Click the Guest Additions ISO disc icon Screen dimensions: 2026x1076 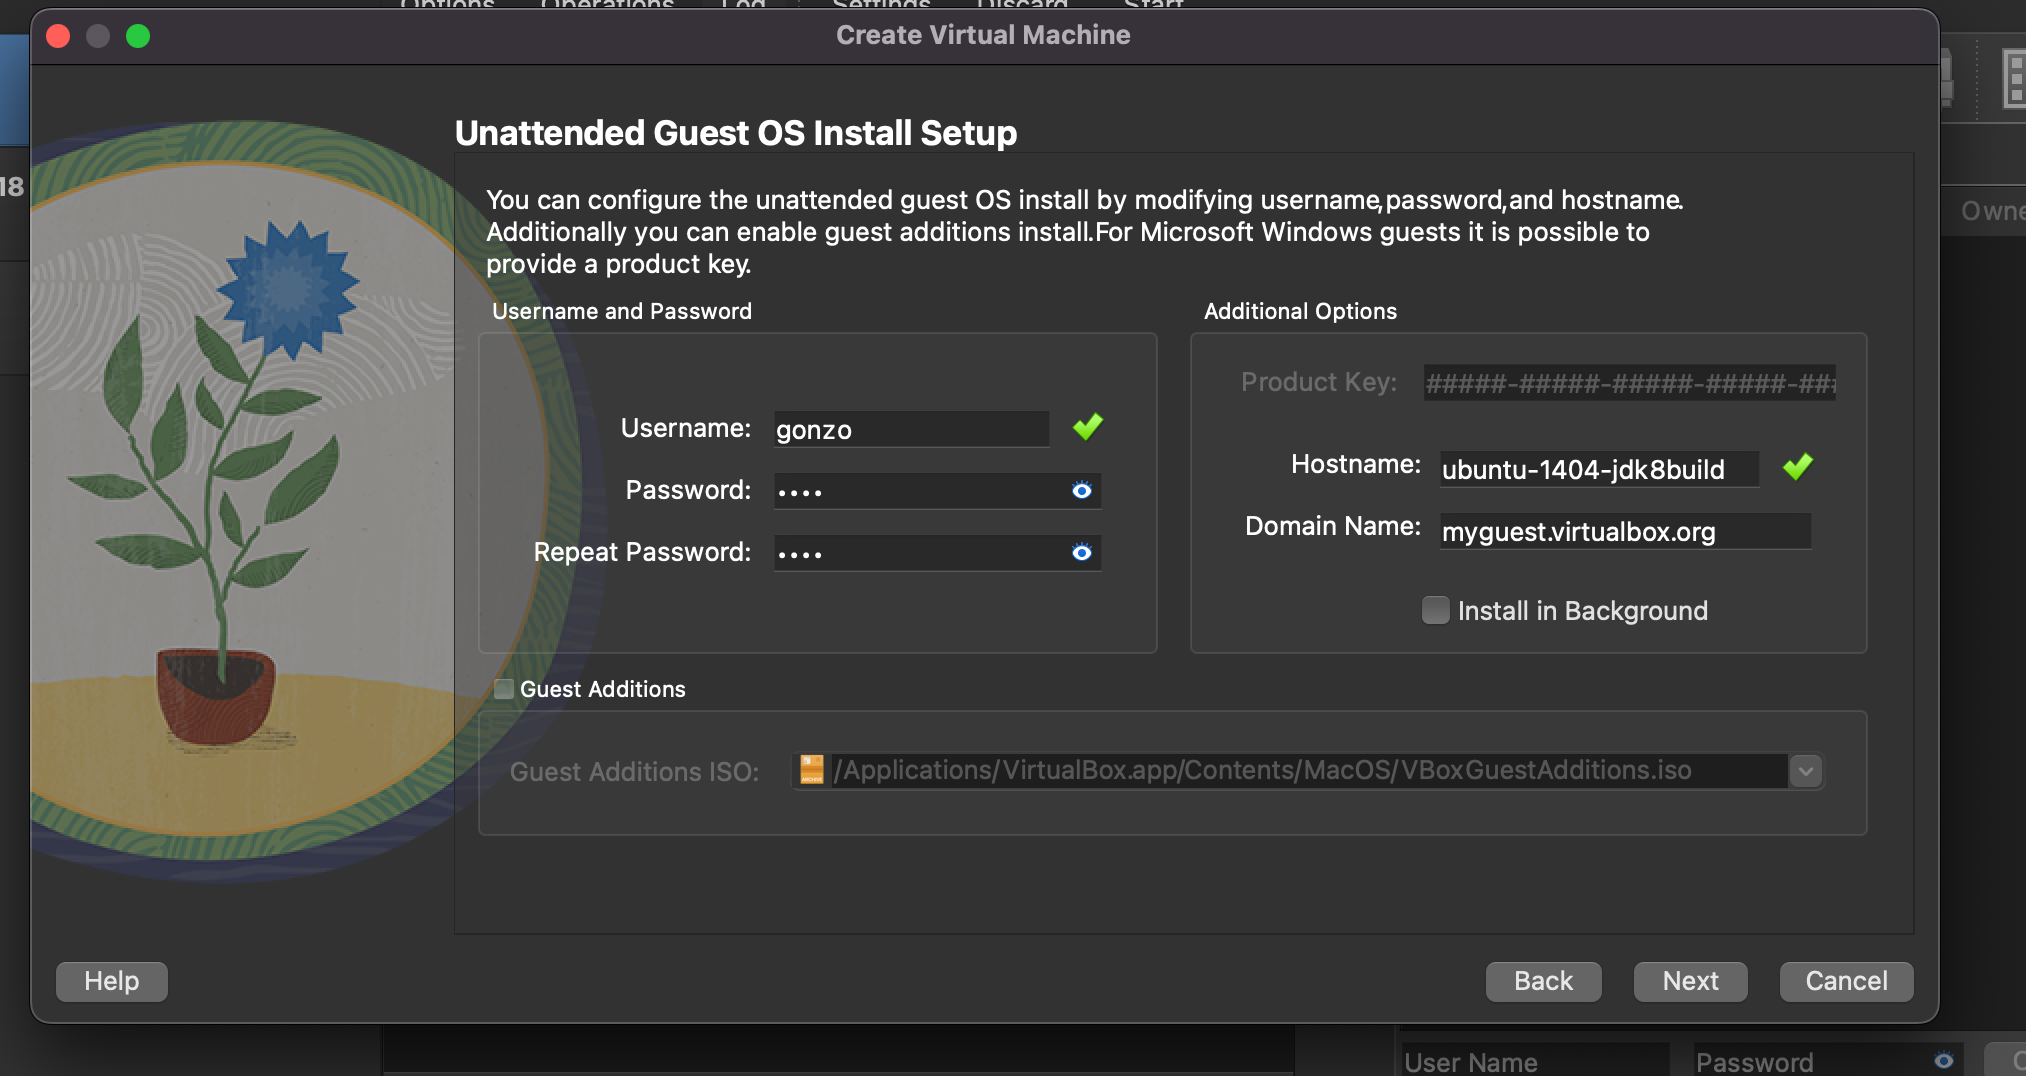tap(812, 770)
